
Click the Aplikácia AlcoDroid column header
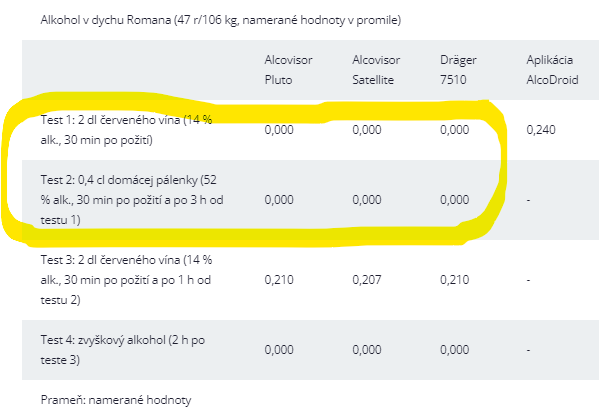click(x=552, y=70)
